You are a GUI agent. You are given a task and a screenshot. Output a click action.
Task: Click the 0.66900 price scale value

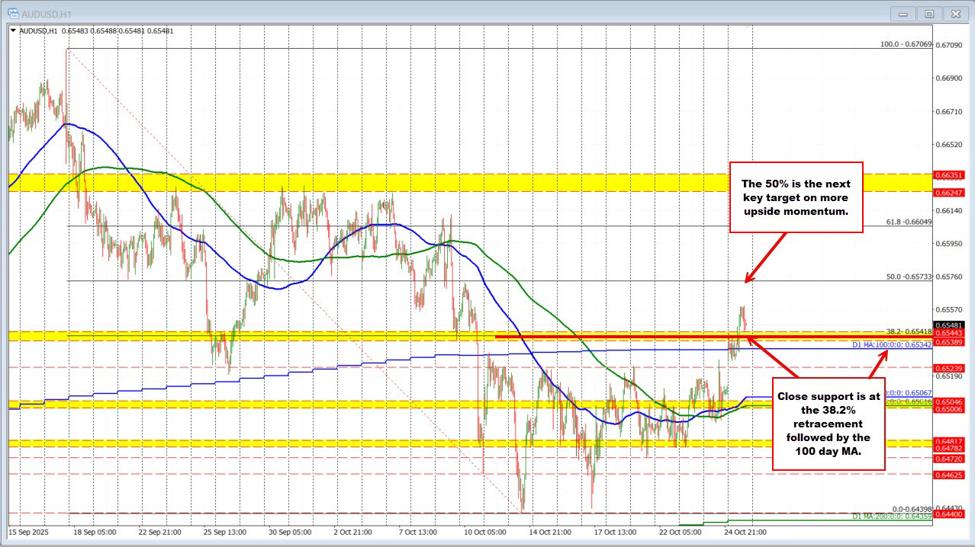(x=949, y=78)
